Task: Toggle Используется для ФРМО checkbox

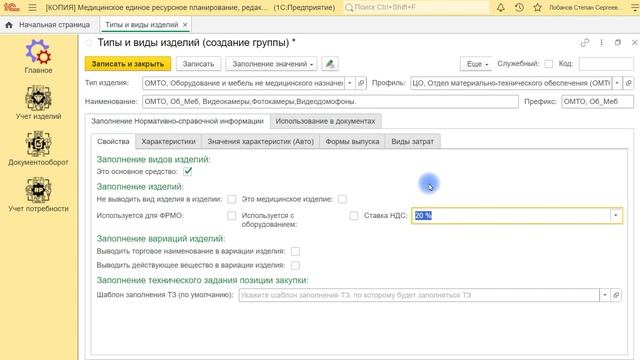Action: point(231,216)
